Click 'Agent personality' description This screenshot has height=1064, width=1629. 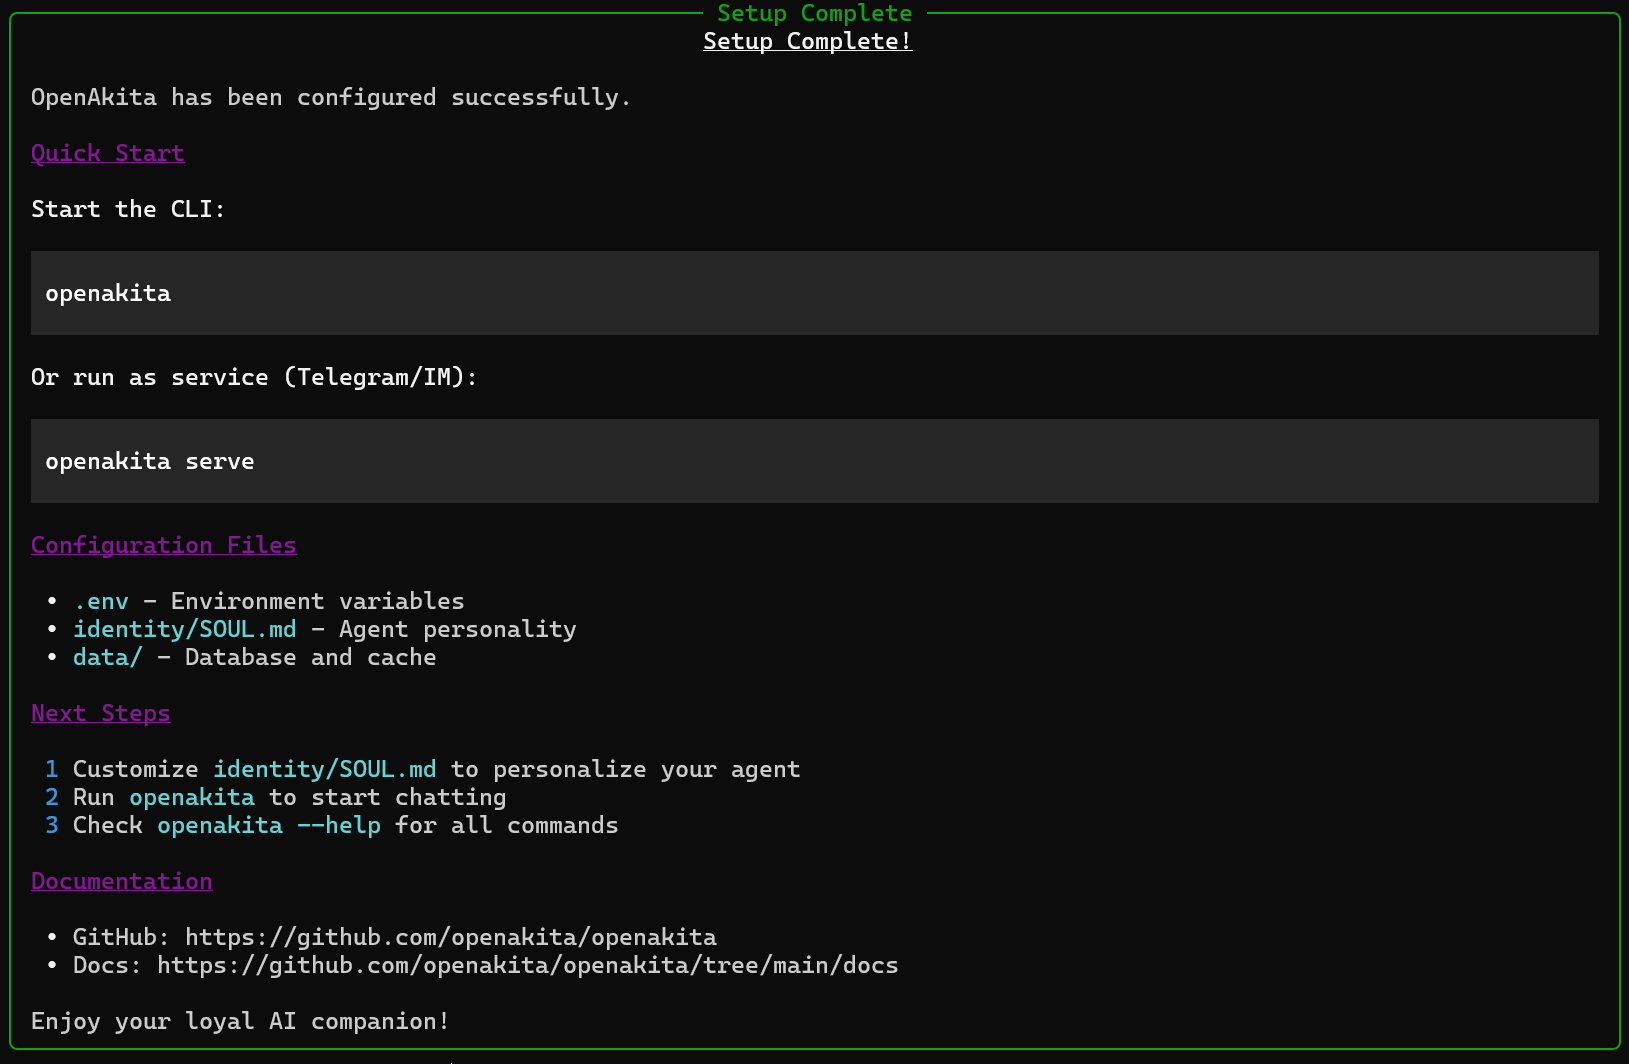point(458,630)
